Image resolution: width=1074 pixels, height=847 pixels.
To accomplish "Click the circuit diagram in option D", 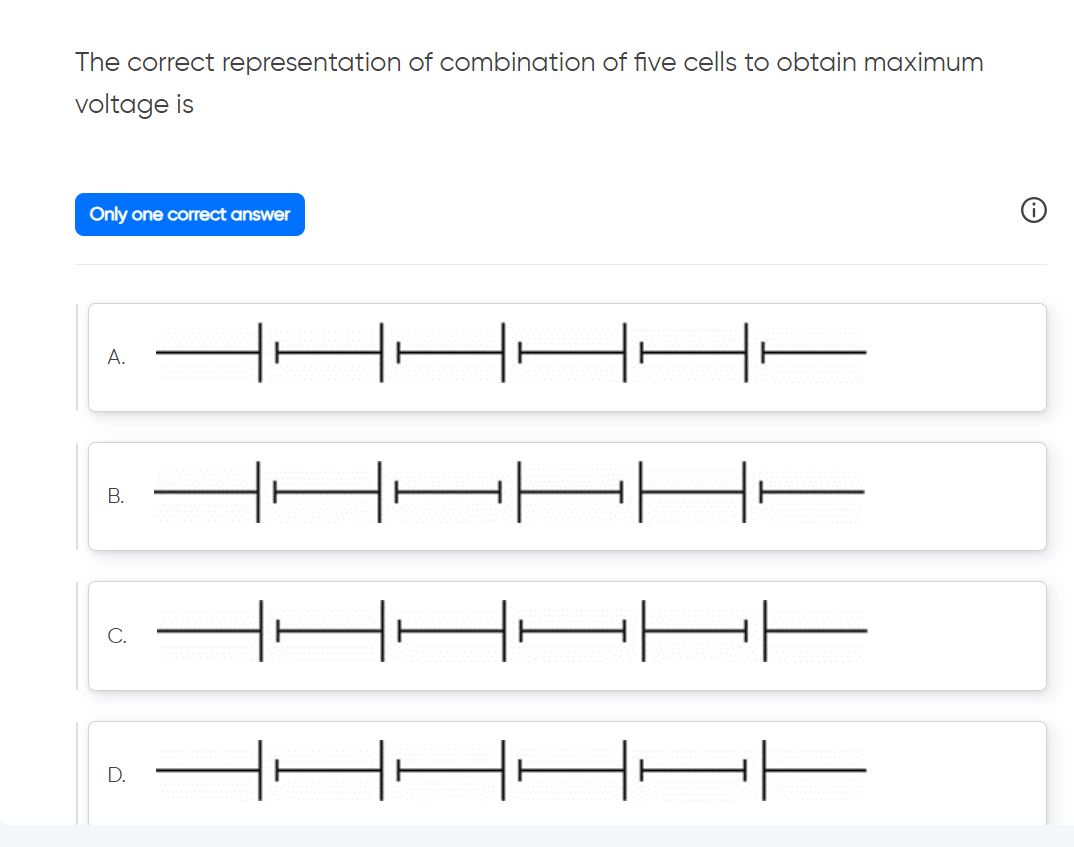I will [510, 770].
